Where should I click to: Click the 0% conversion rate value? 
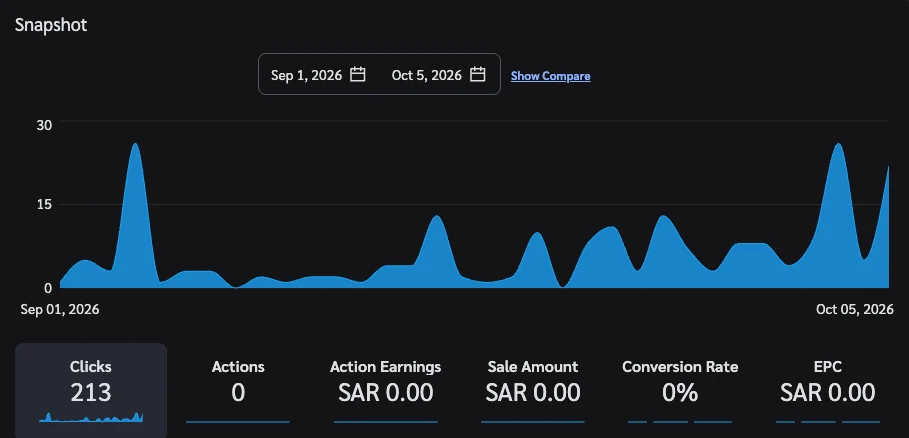(x=680, y=393)
